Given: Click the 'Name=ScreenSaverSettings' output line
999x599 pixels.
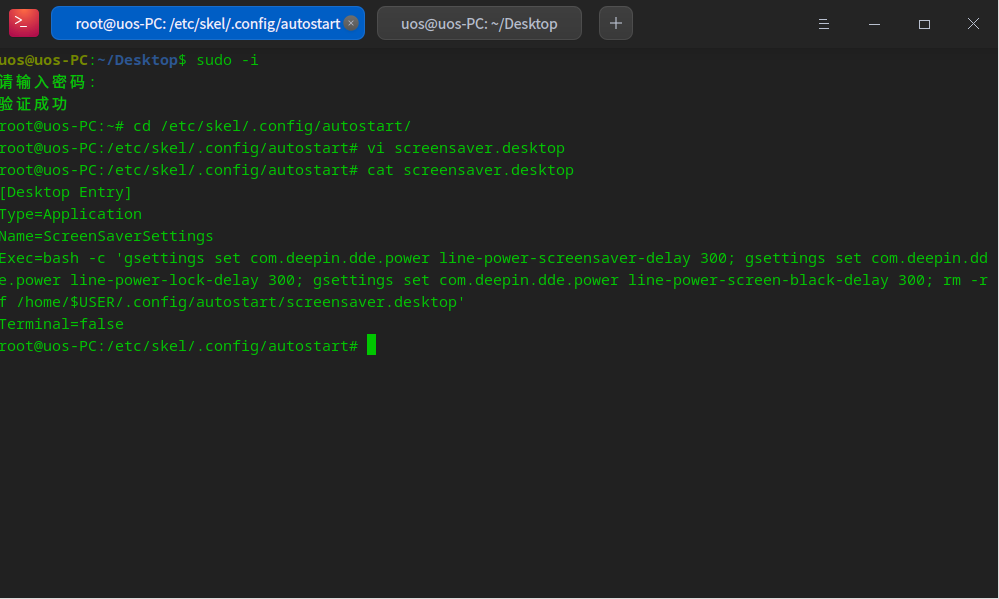Looking at the screenshot, I should [106, 236].
